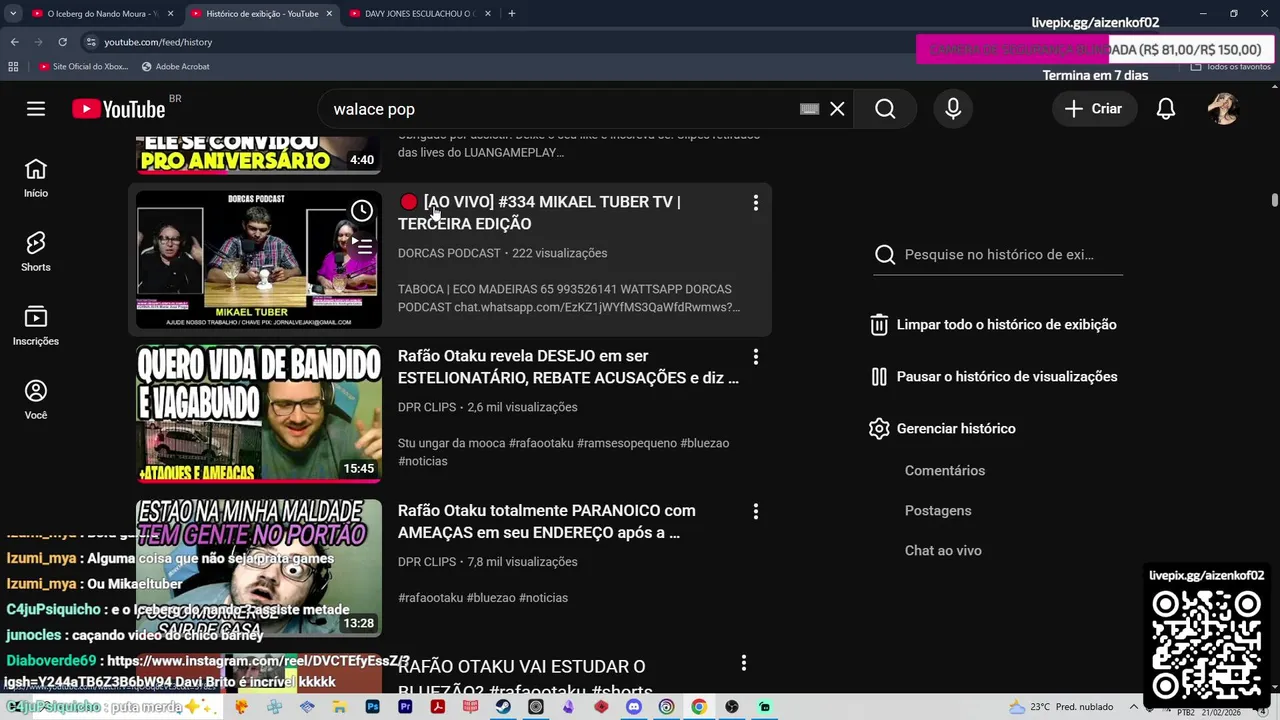Open Premiere Pro from the taskbar

405,707
